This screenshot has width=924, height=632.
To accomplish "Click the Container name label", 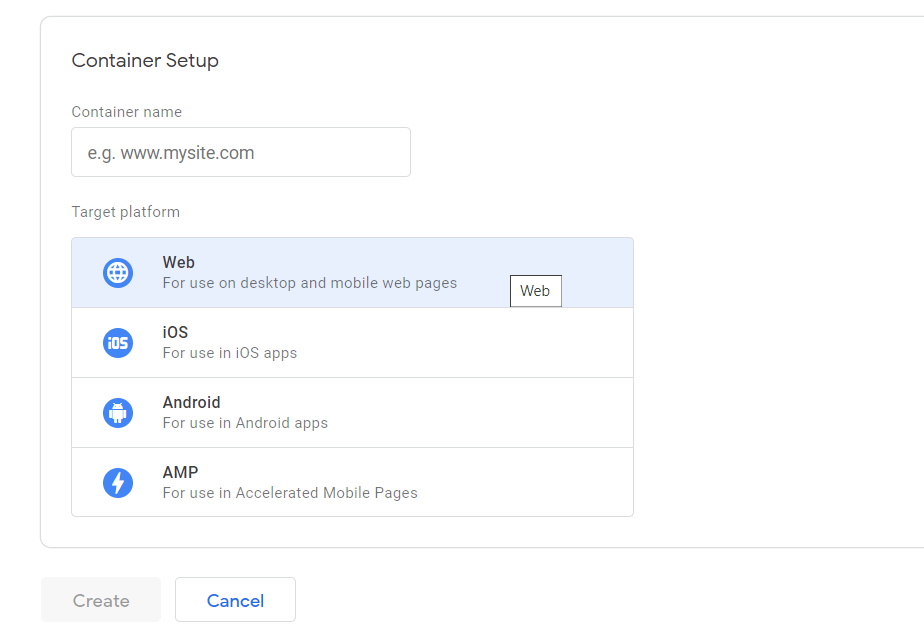I will 126,112.
